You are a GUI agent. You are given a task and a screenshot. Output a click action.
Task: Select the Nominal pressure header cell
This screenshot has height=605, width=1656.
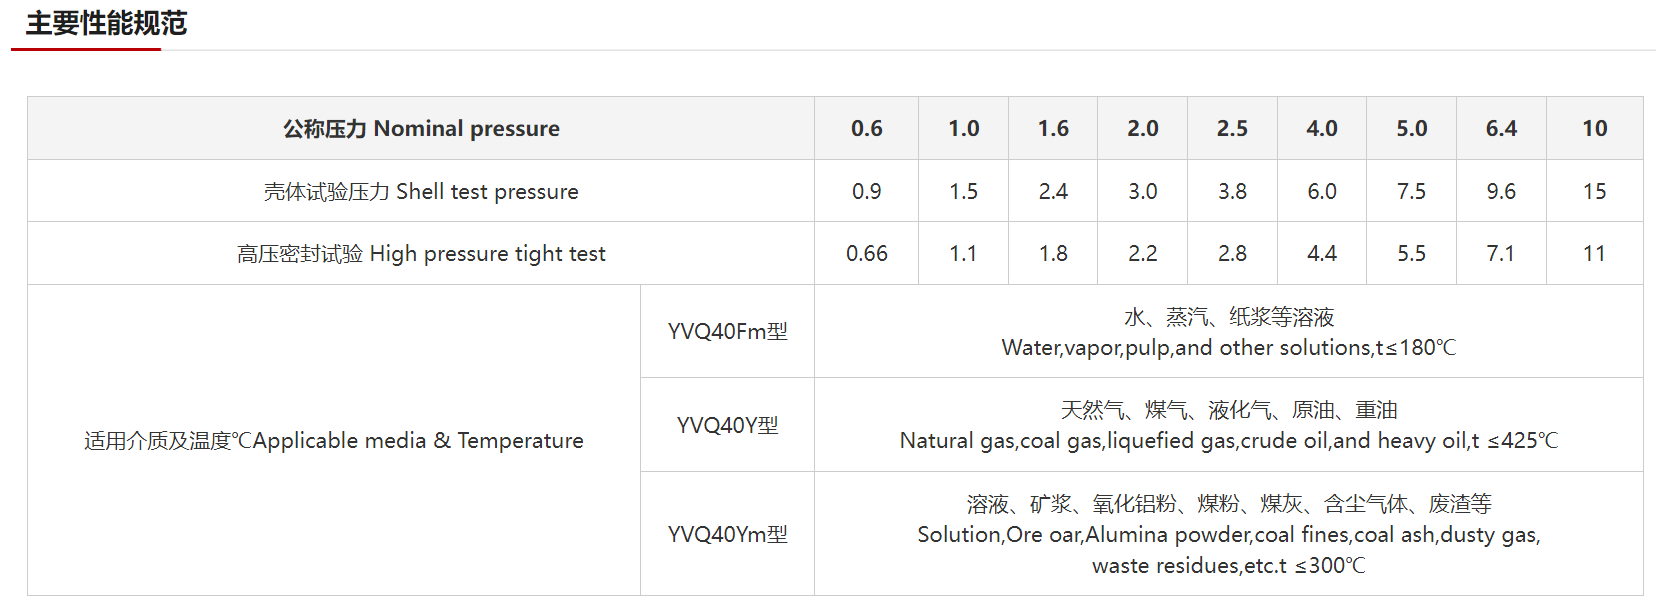click(x=421, y=128)
